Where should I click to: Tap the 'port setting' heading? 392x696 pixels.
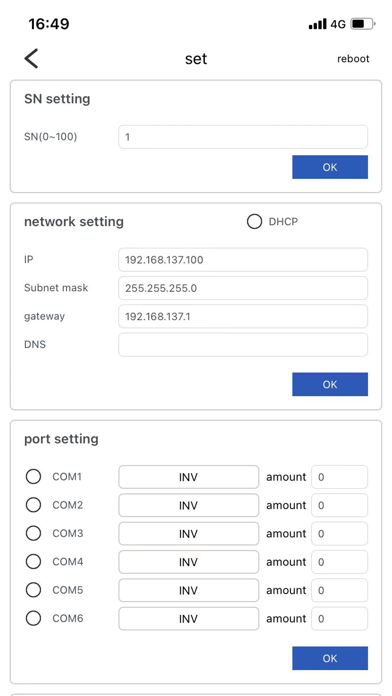pyautogui.click(x=61, y=439)
